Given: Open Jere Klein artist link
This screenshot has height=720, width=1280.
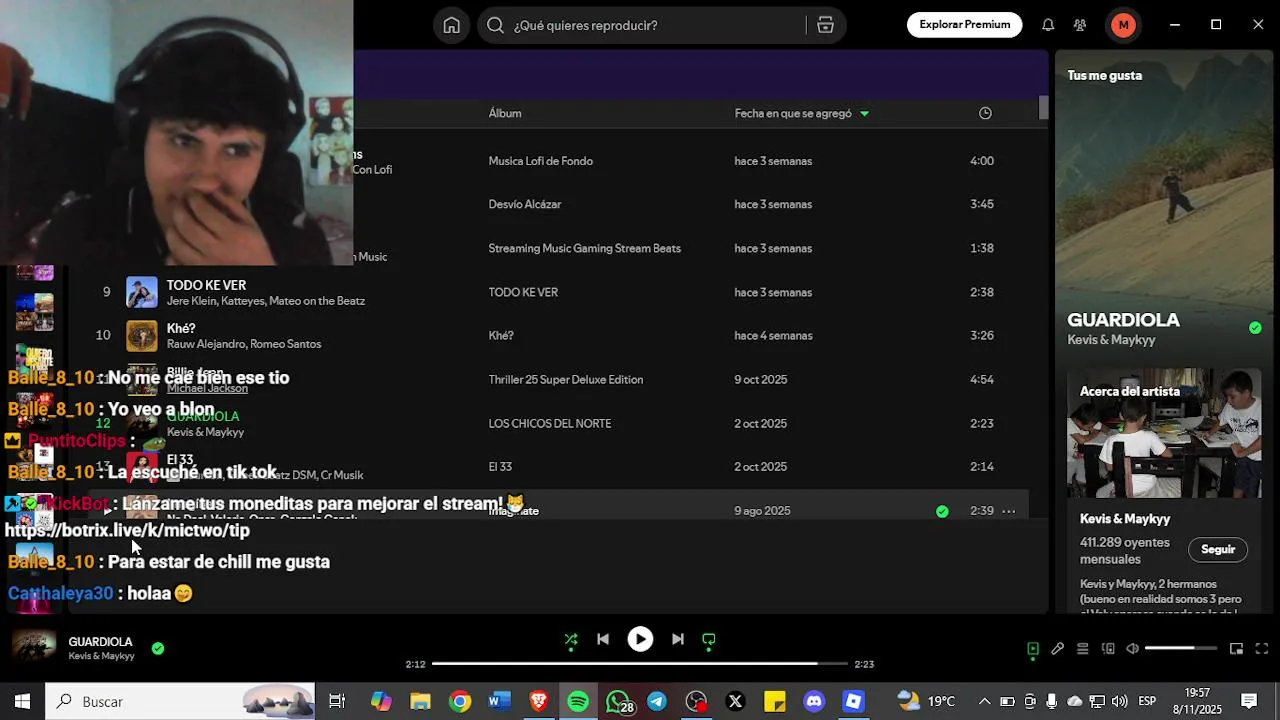Looking at the screenshot, I should [192, 301].
